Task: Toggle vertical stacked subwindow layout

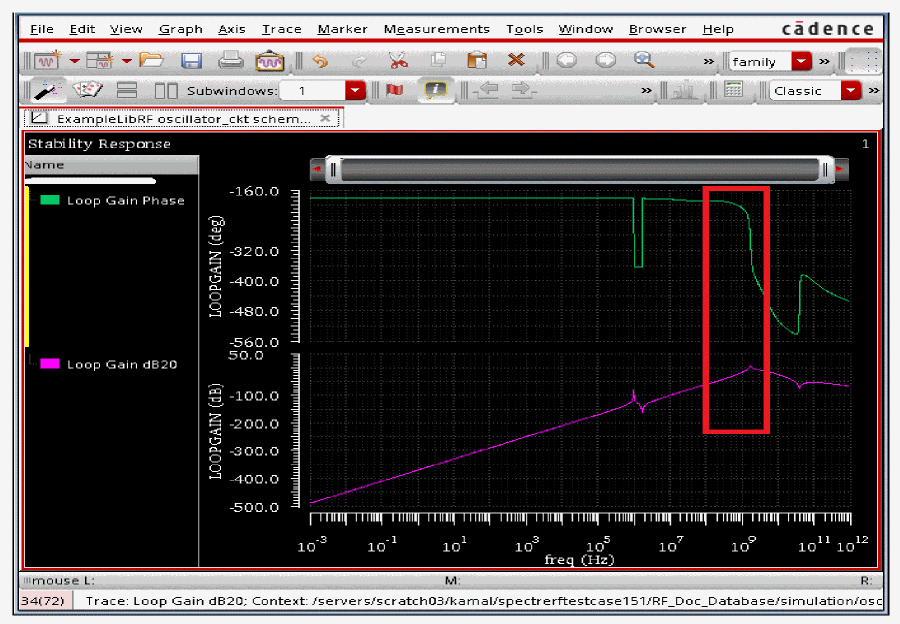Action: pos(127,90)
